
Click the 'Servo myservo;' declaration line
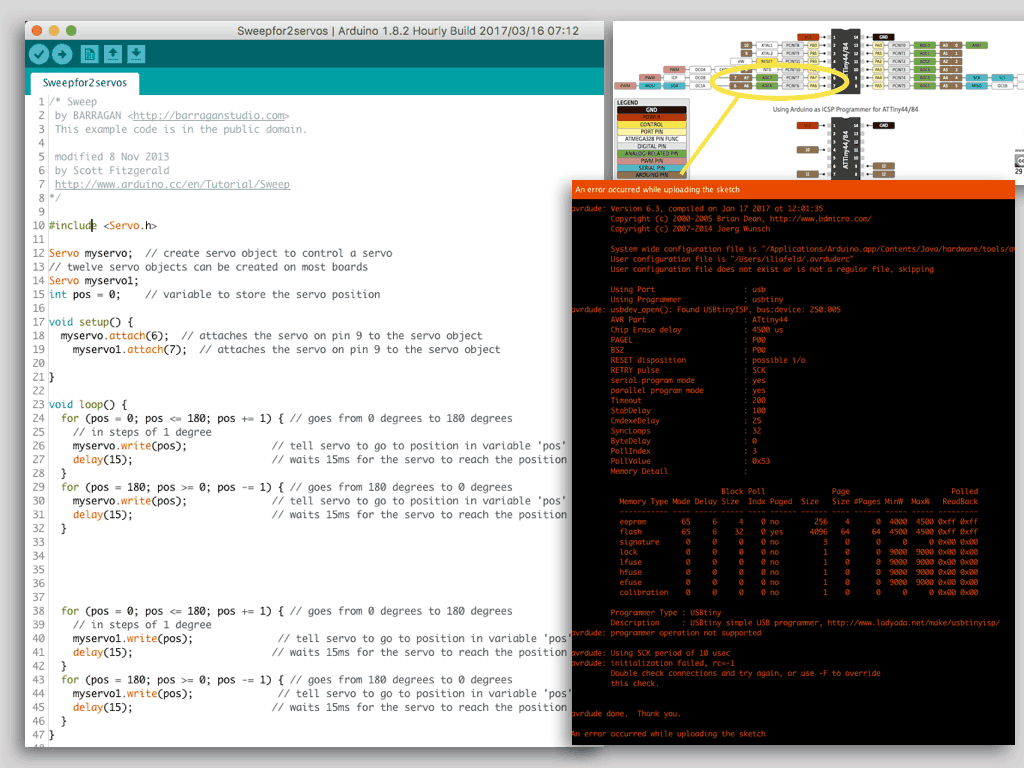pyautogui.click(x=90, y=253)
